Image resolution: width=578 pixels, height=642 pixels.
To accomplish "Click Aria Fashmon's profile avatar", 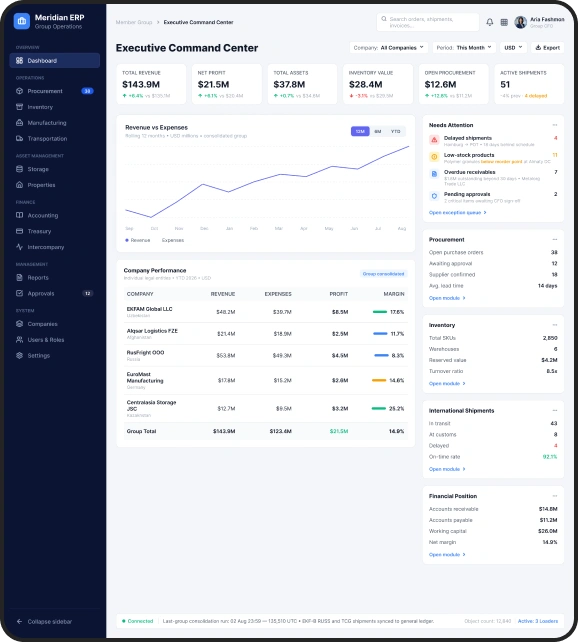I will (521, 22).
